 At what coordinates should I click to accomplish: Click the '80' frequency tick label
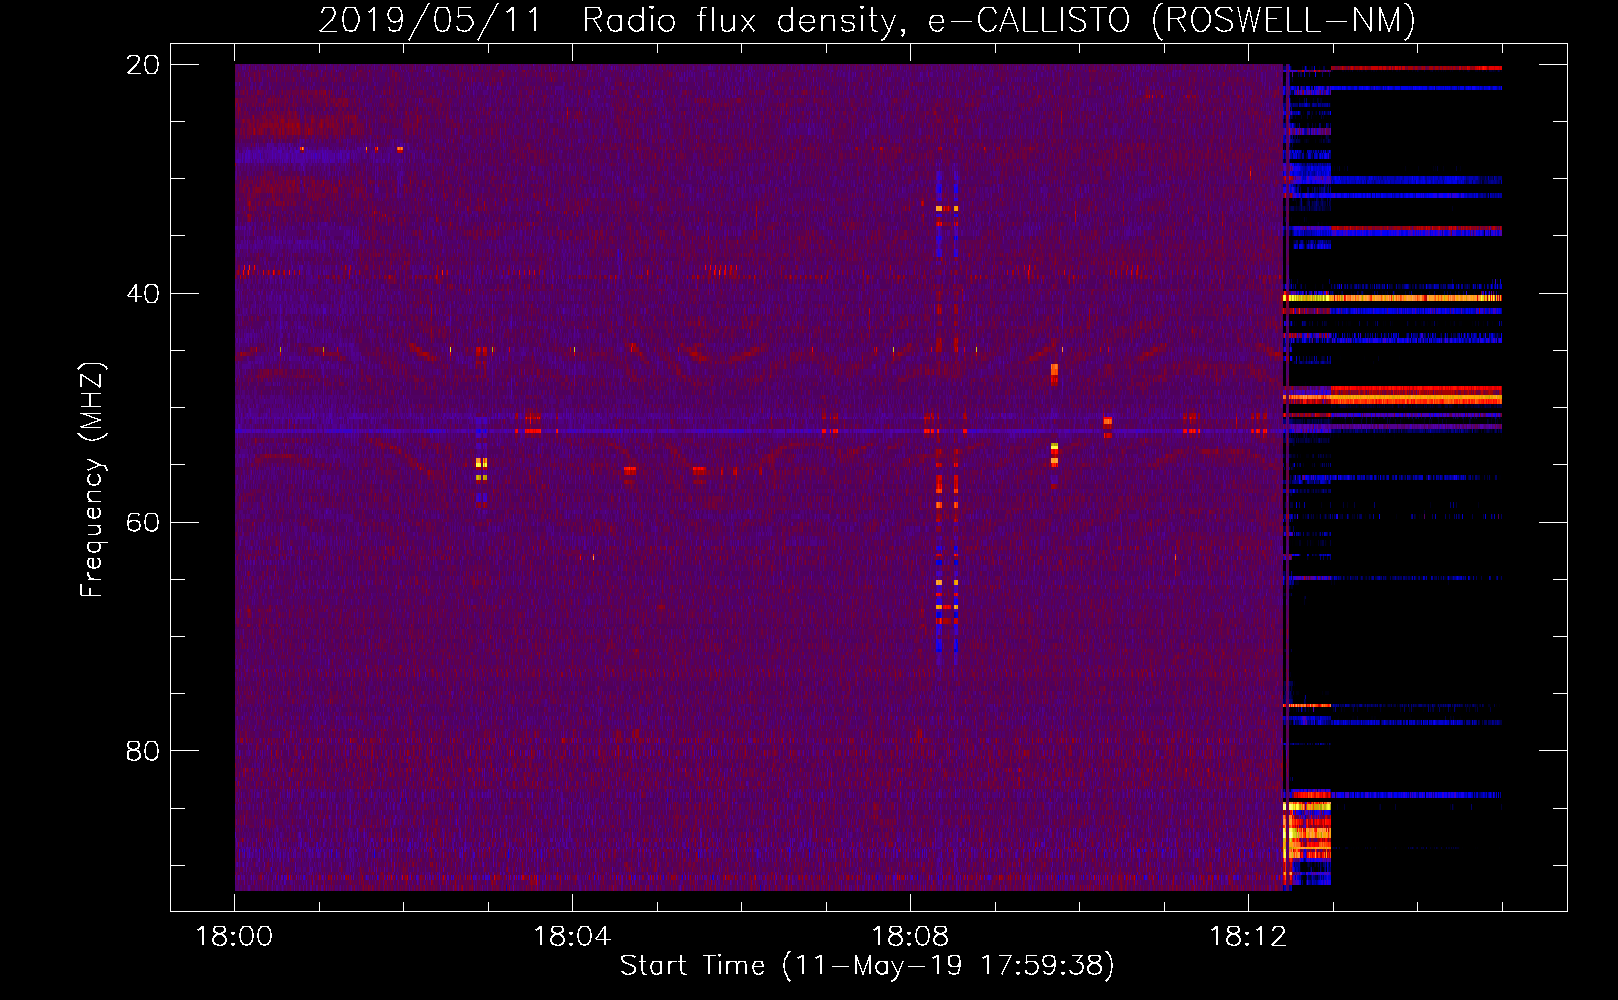pyautogui.click(x=143, y=751)
